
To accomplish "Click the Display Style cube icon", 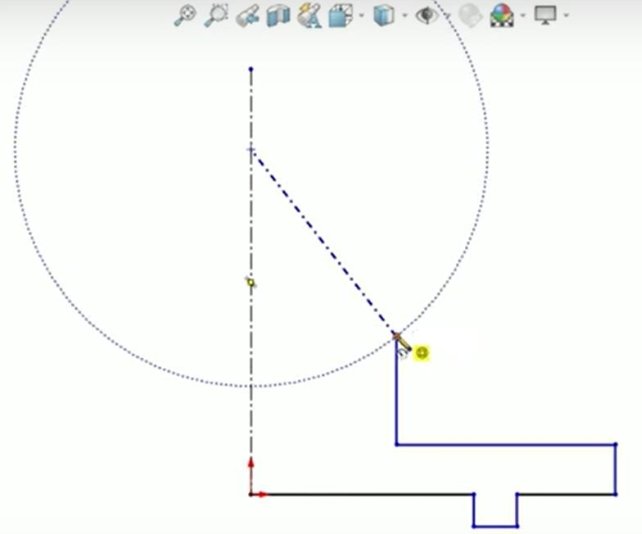I will (x=384, y=16).
